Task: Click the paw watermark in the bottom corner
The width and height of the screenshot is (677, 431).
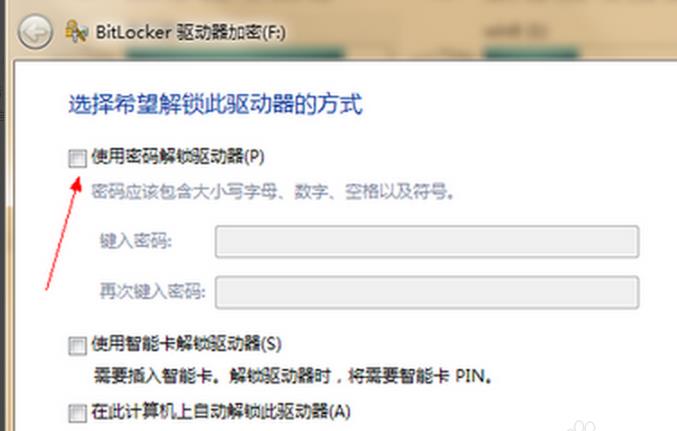Action: click(x=581, y=425)
